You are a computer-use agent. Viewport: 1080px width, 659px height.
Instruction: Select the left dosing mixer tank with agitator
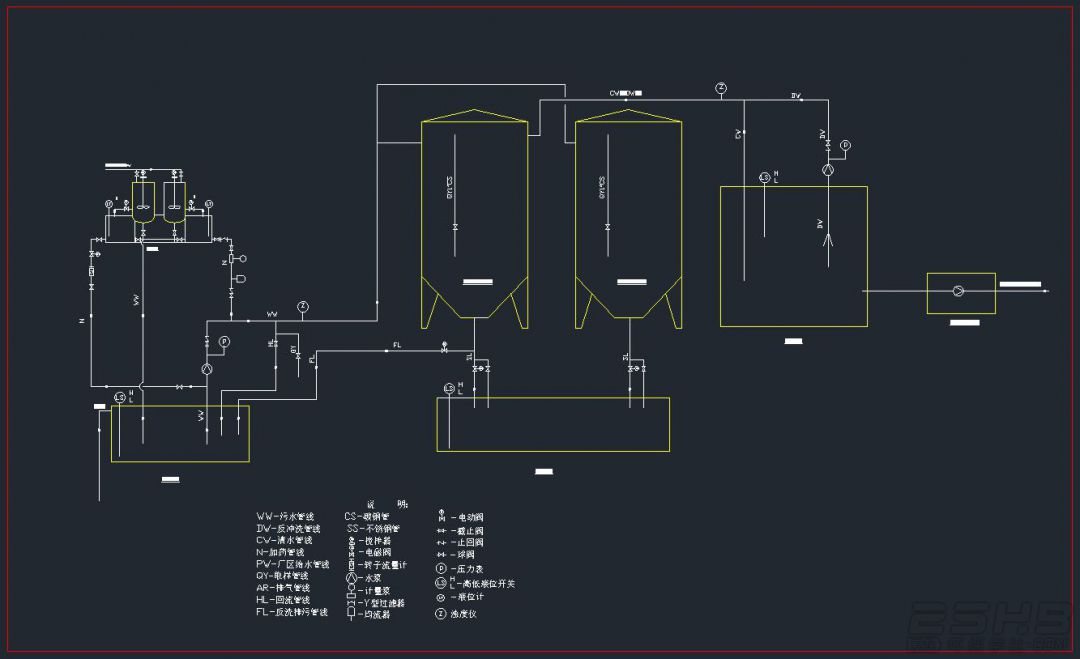(143, 202)
